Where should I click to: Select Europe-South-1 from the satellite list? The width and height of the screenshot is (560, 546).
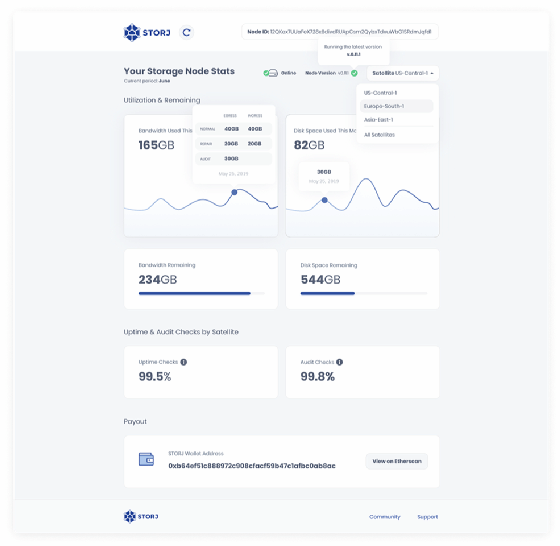click(396, 106)
